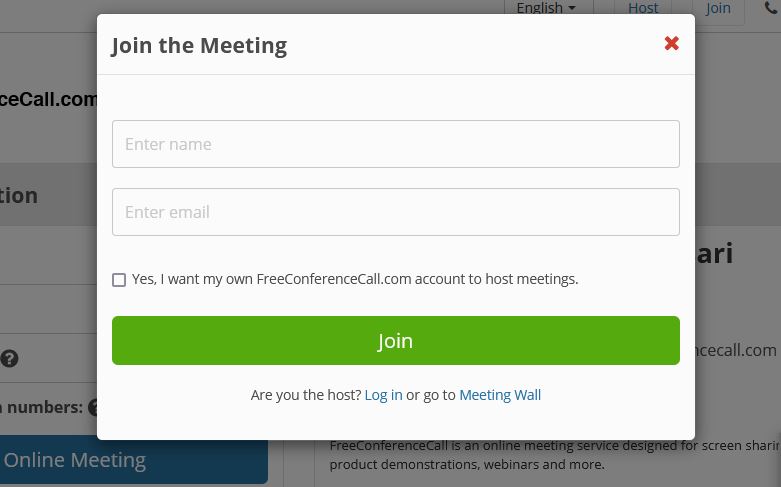781x487 pixels.
Task: Follow the Log in link
Action: pyautogui.click(x=383, y=395)
